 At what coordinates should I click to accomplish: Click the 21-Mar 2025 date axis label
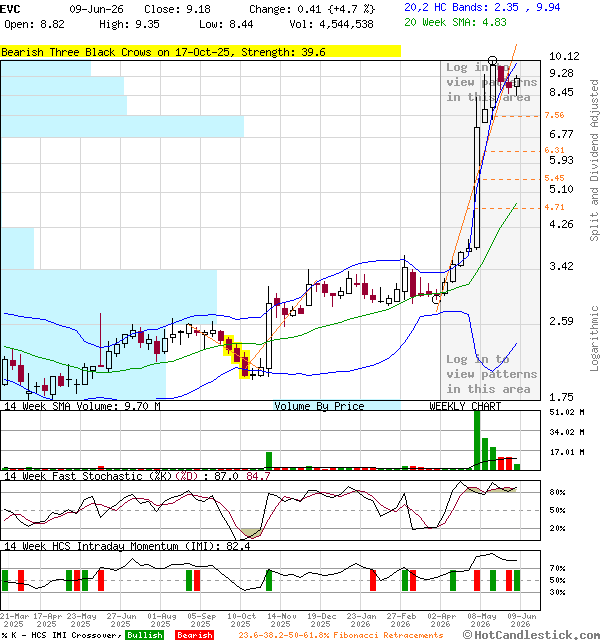(14, 620)
